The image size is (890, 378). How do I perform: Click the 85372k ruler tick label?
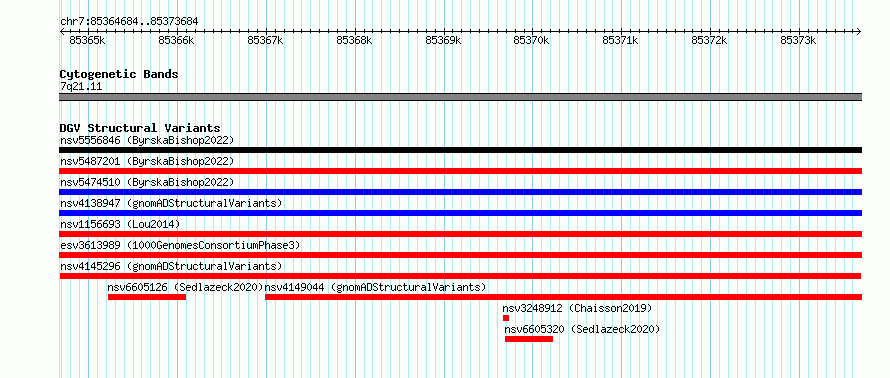(x=710, y=40)
